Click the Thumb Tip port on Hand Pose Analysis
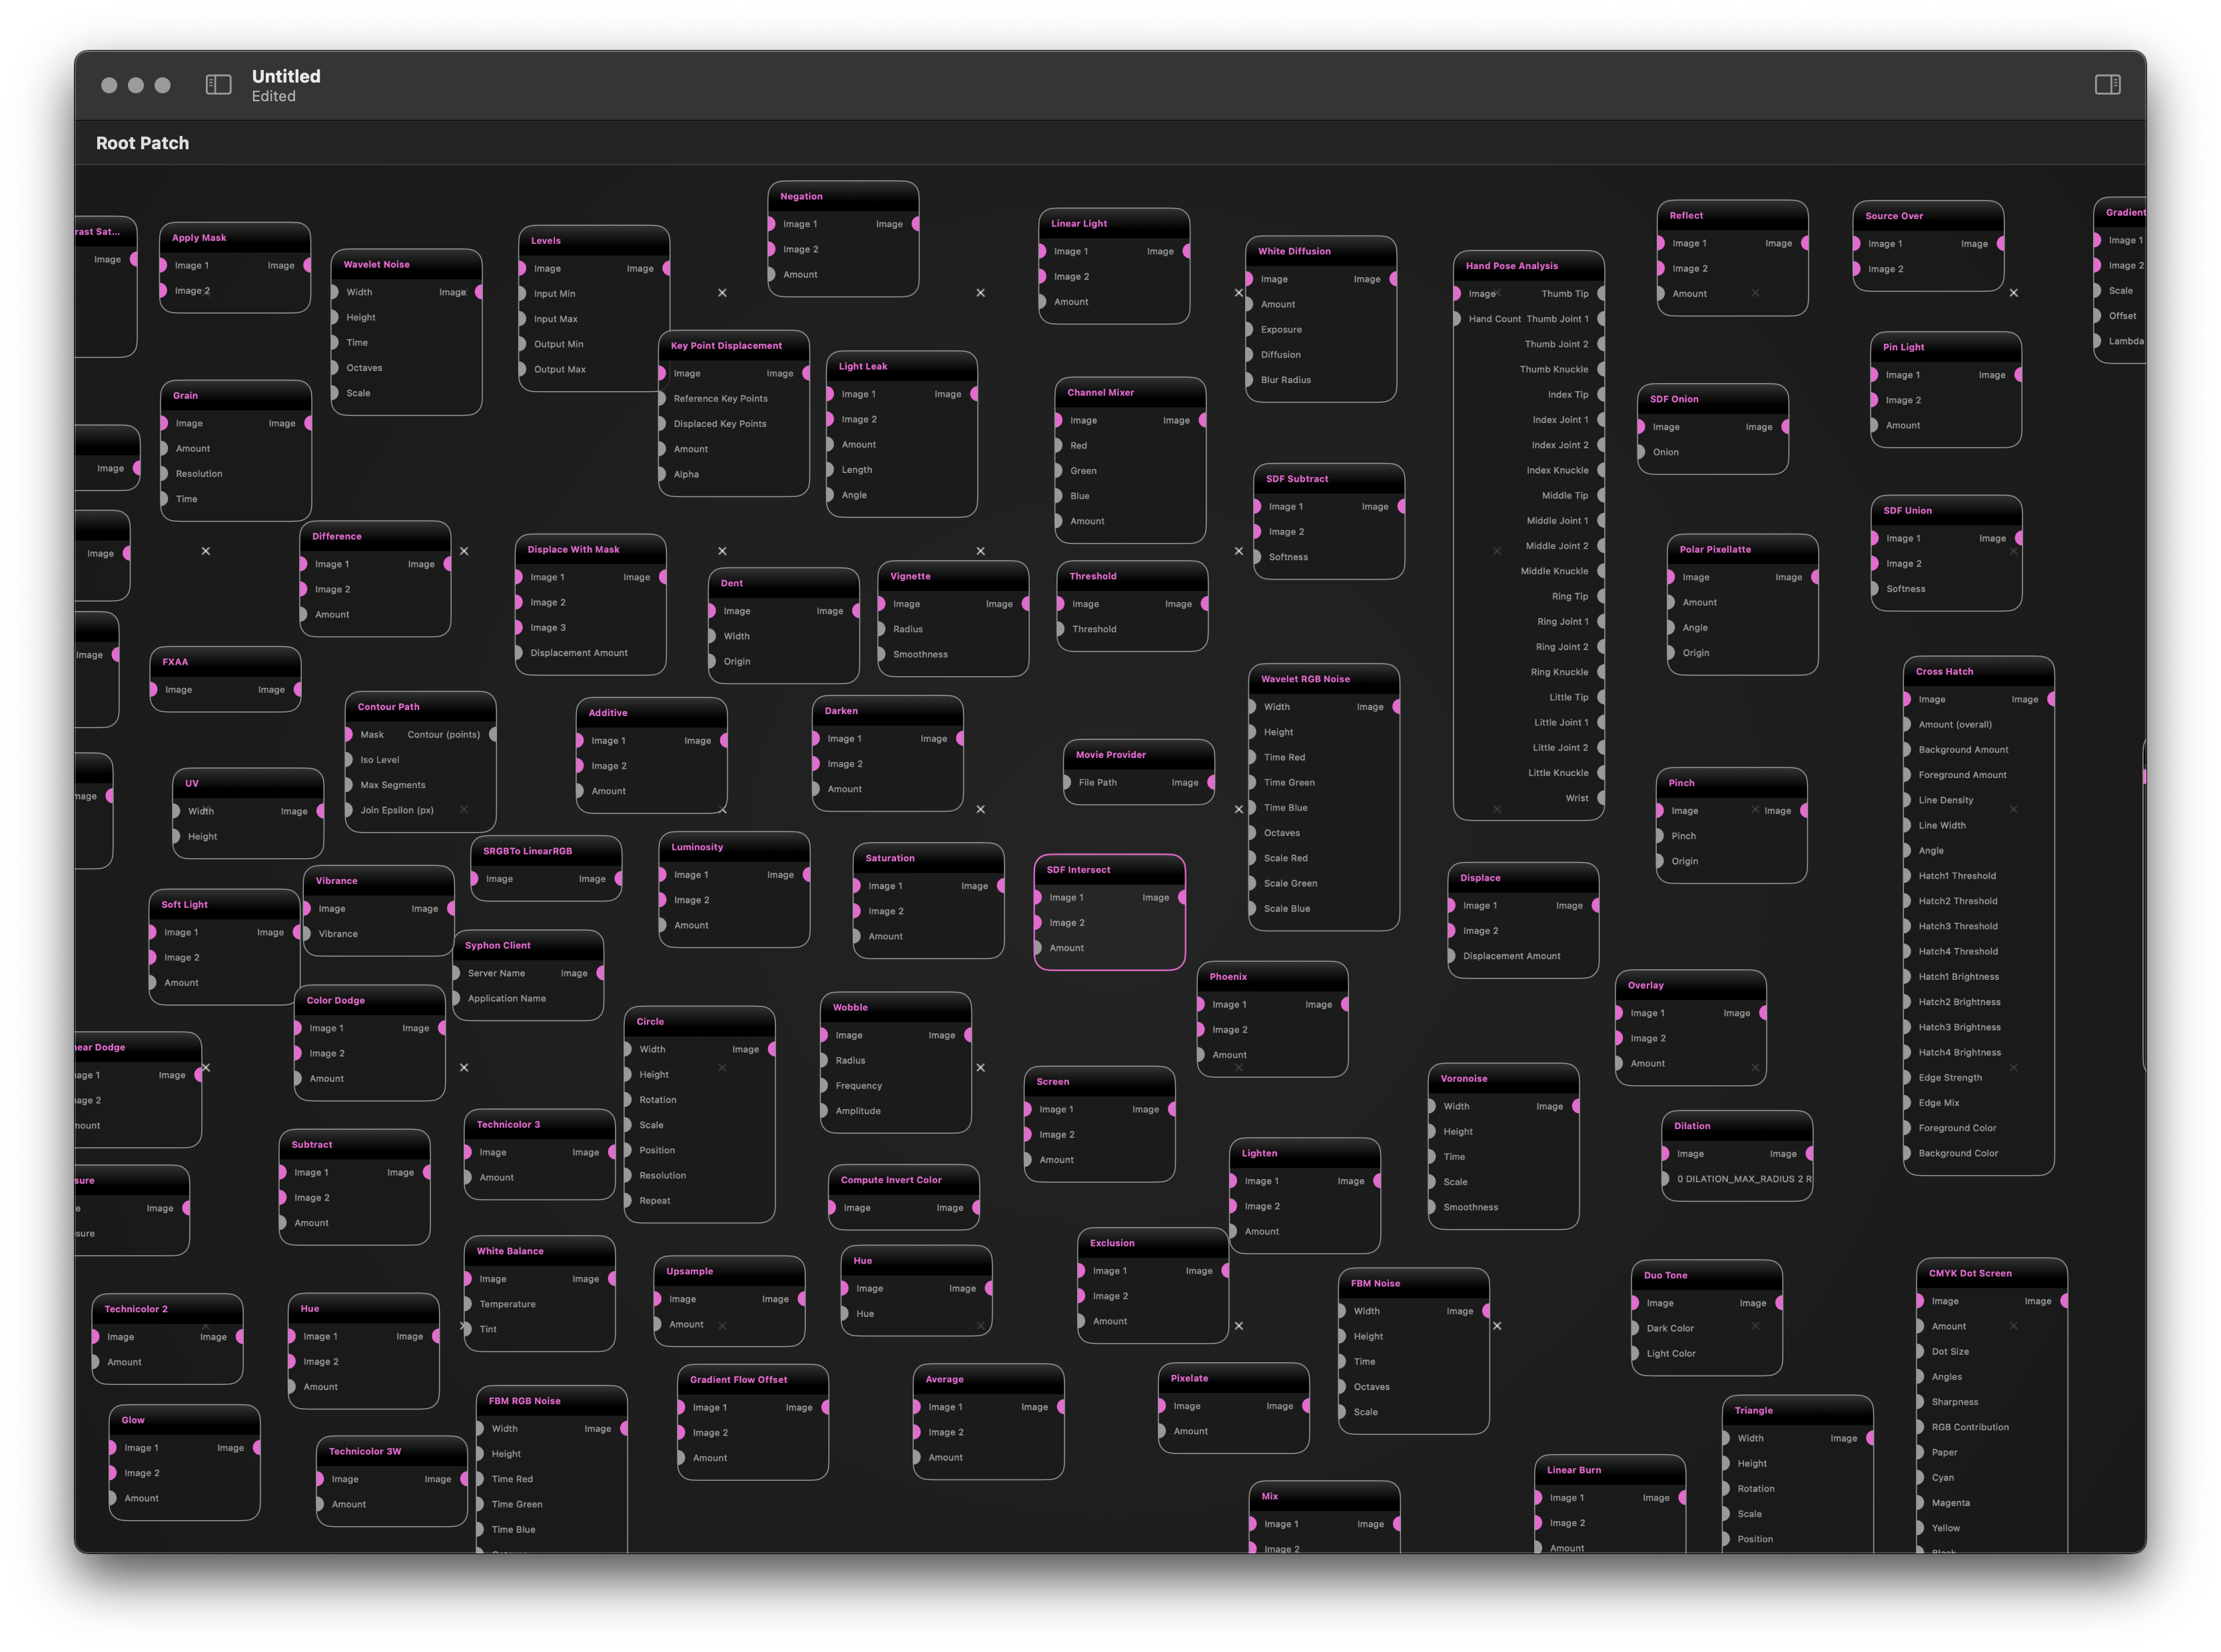Image resolution: width=2221 pixels, height=1652 pixels. point(1602,293)
